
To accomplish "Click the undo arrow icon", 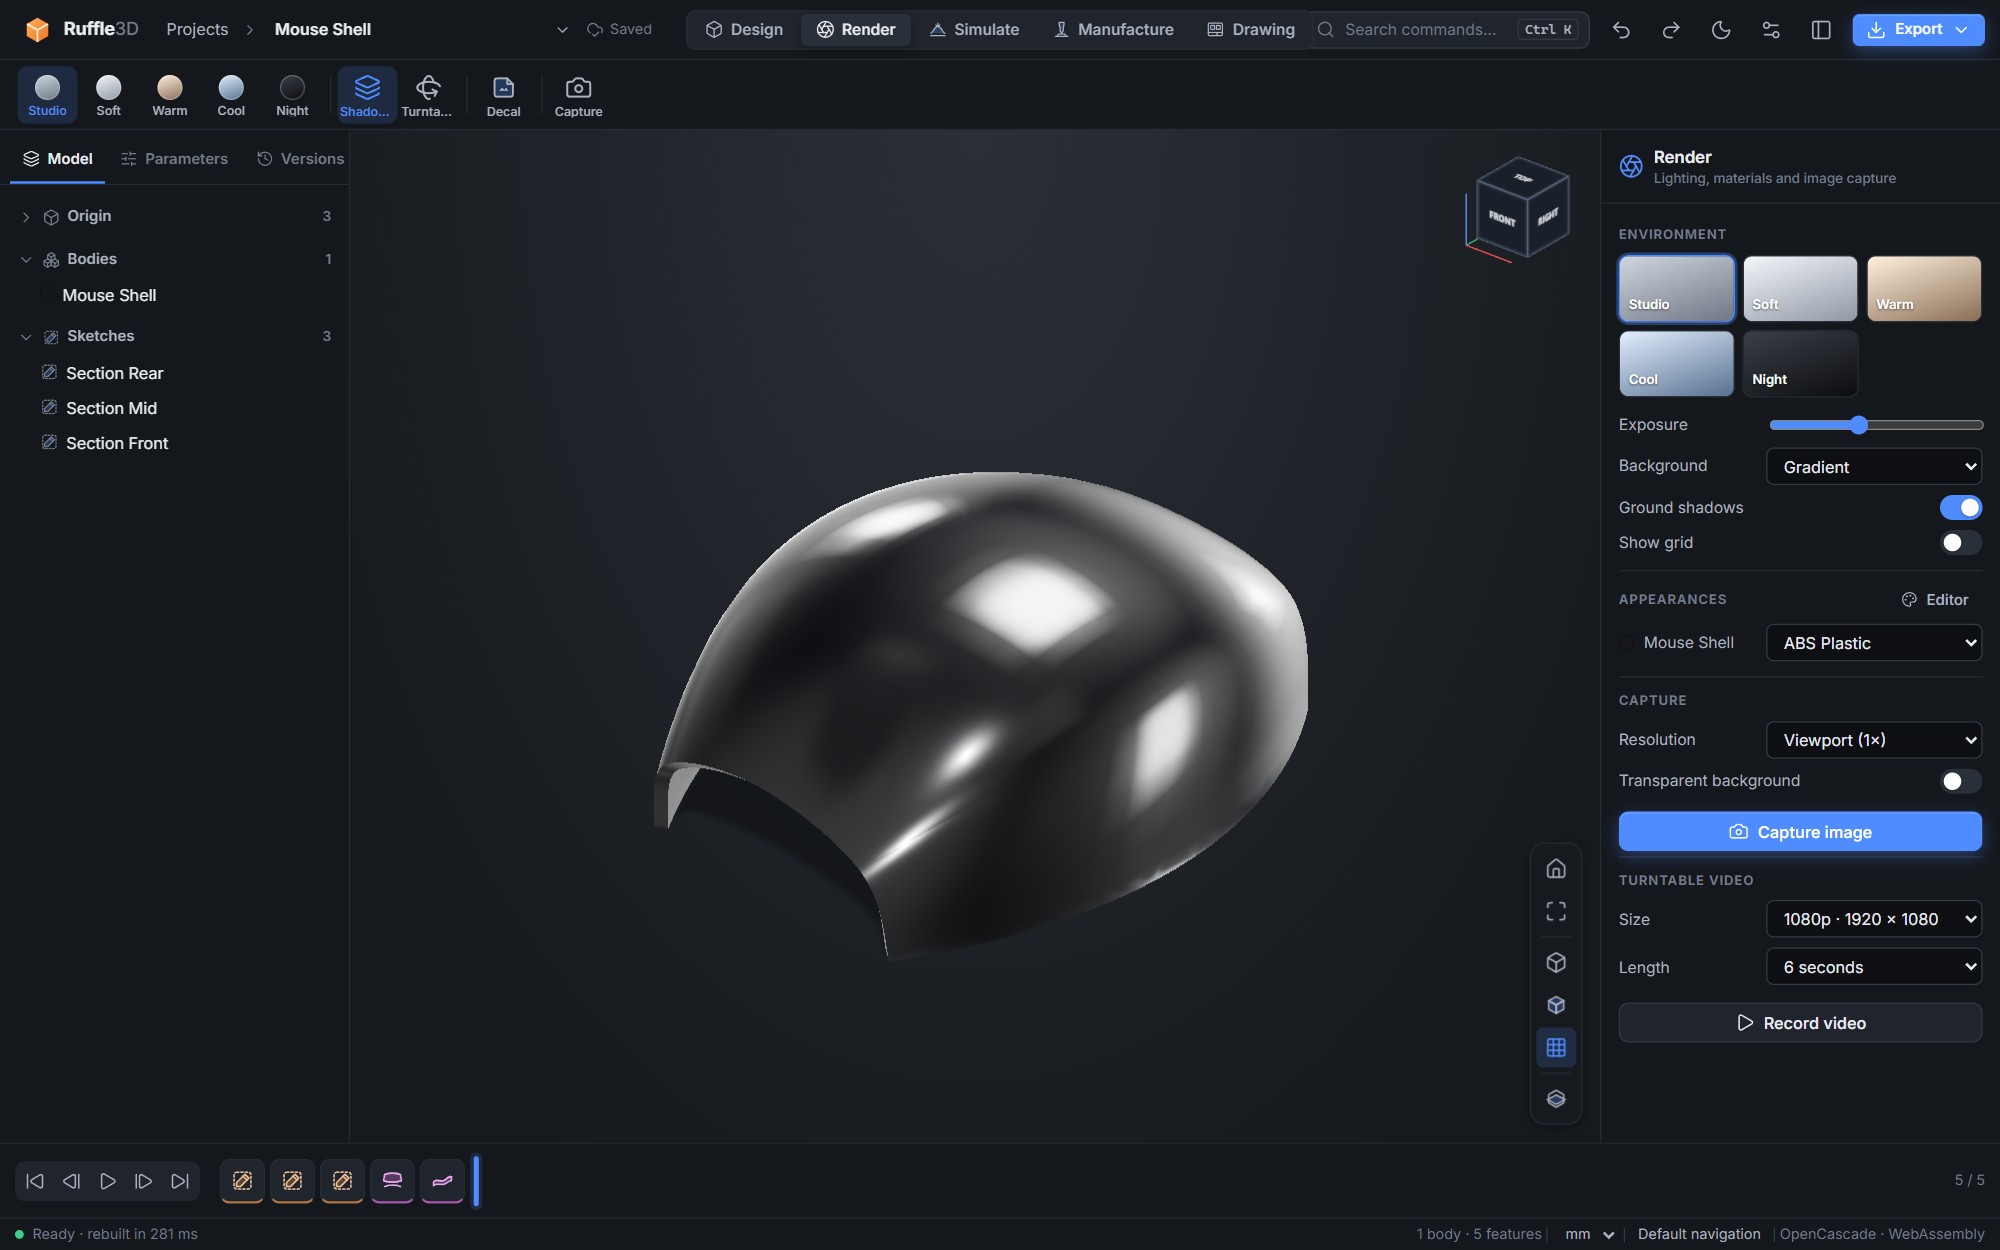I will pos(1621,30).
